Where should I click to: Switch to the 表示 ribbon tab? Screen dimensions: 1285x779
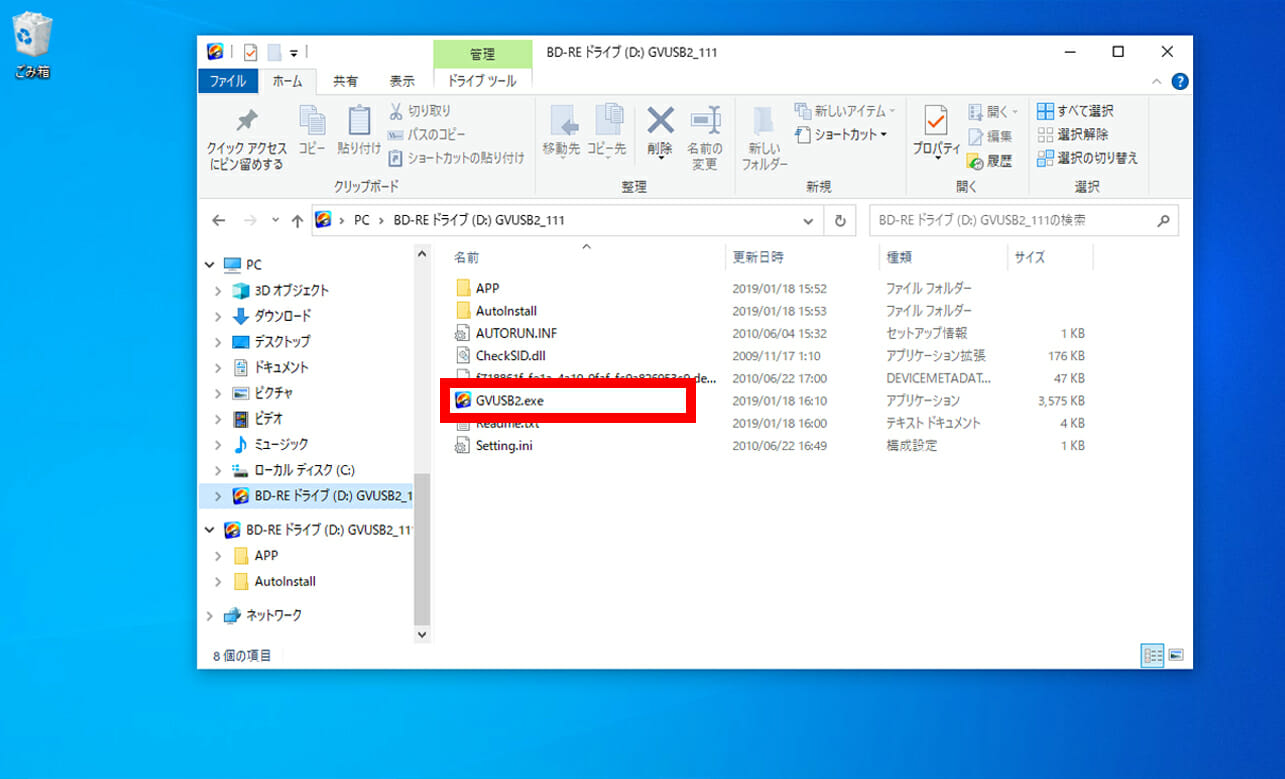[x=402, y=81]
